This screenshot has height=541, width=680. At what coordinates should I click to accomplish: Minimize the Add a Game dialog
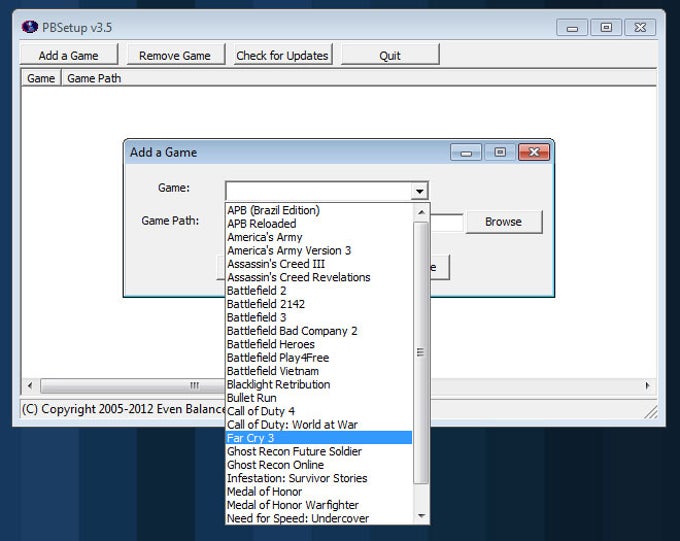[466, 152]
